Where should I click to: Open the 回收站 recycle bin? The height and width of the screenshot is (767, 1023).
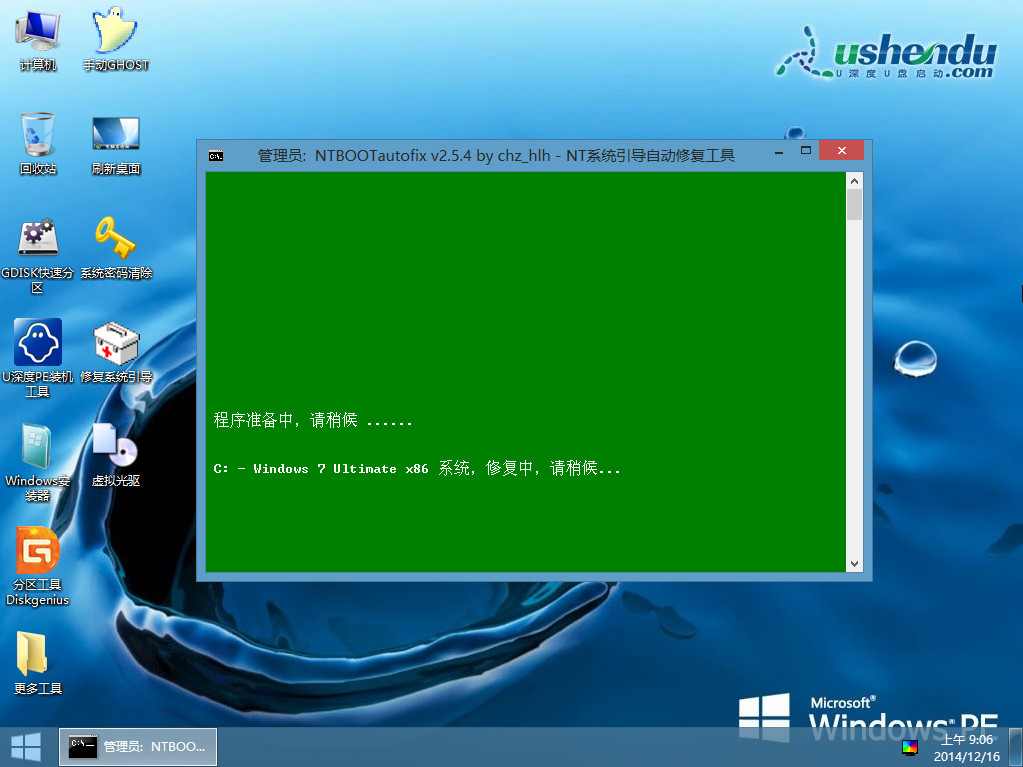pyautogui.click(x=38, y=135)
